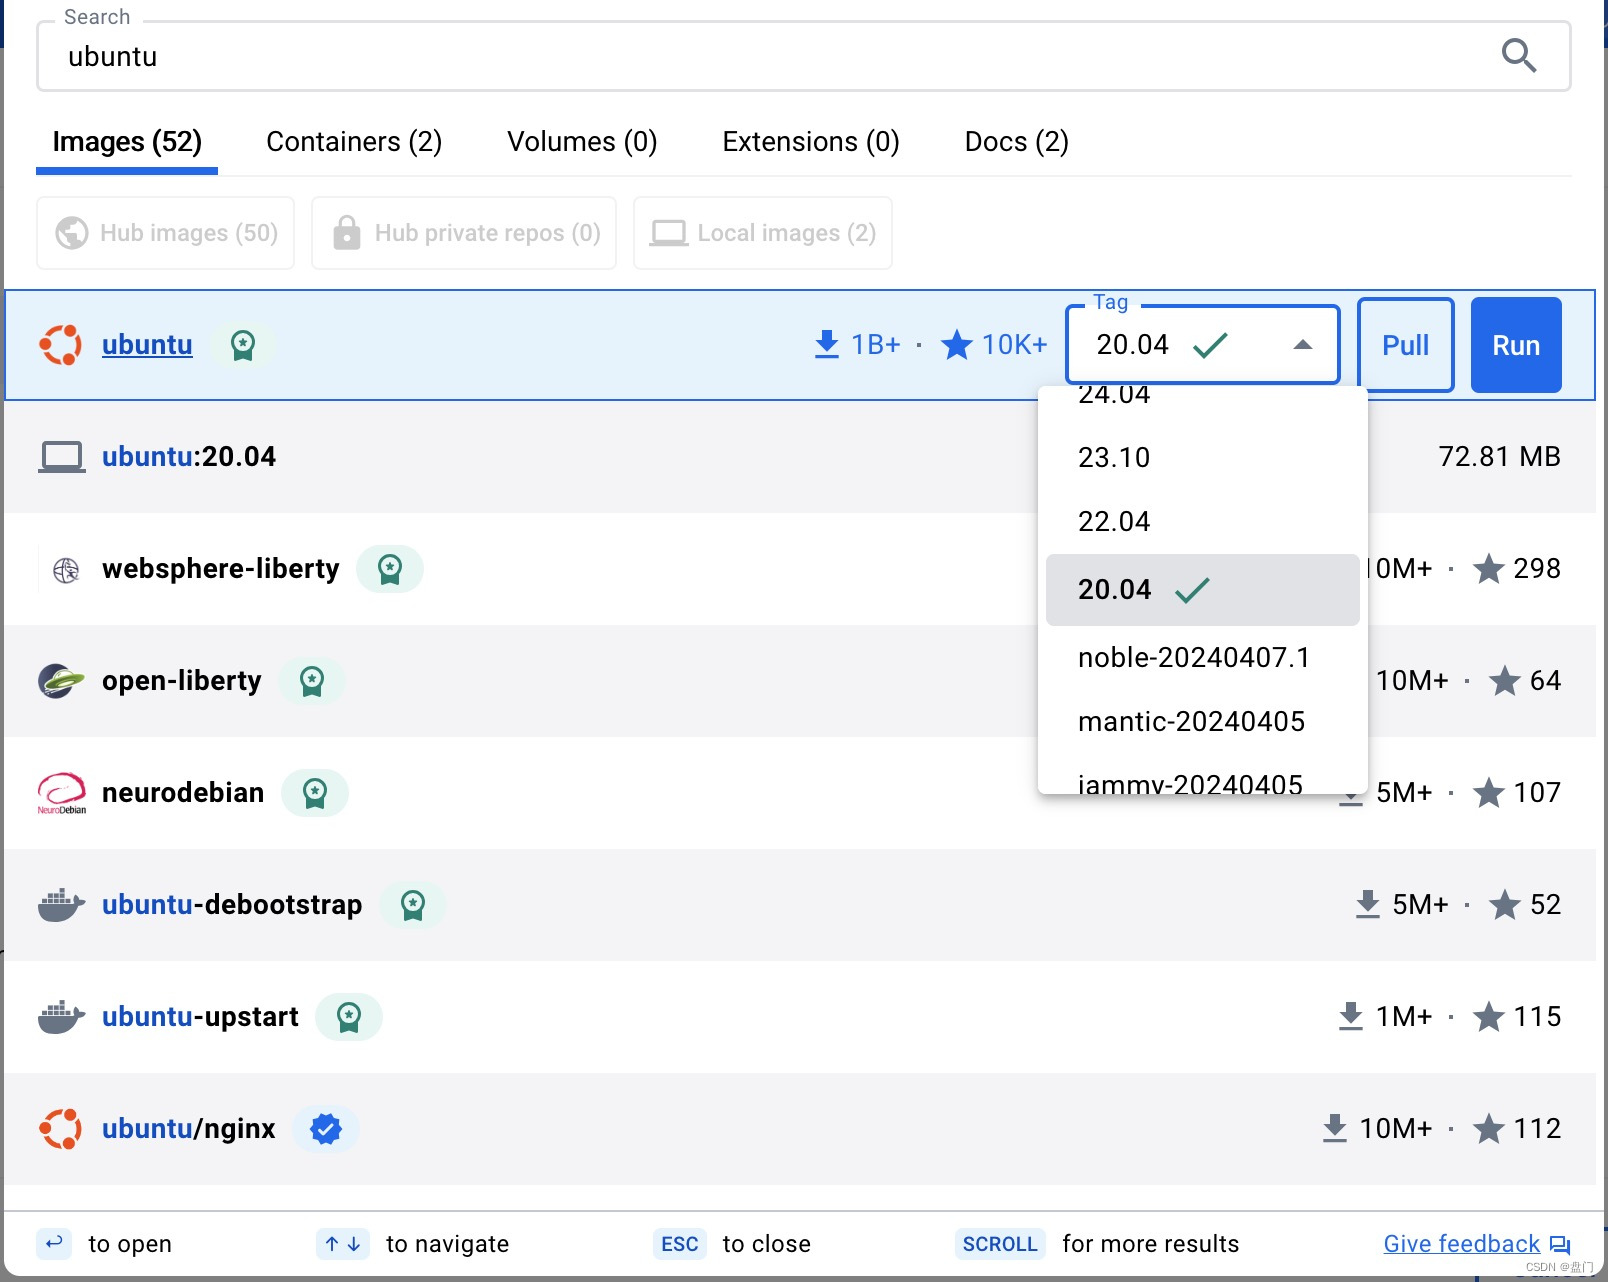Click the Official Image badge next to open-liberty

312,681
